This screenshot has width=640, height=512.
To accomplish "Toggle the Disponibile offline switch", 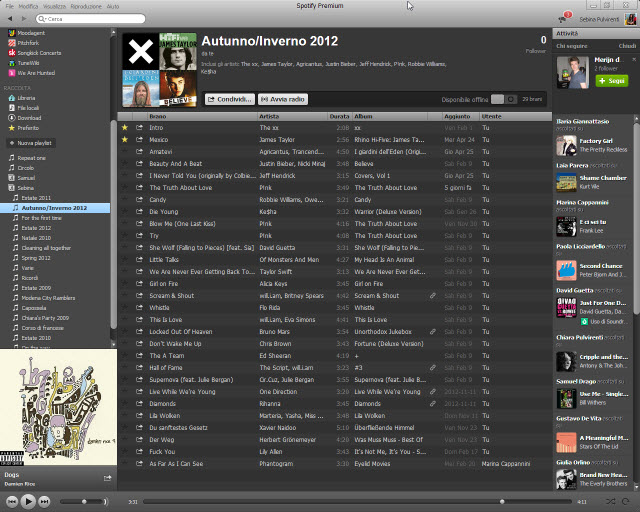I will pos(509,99).
